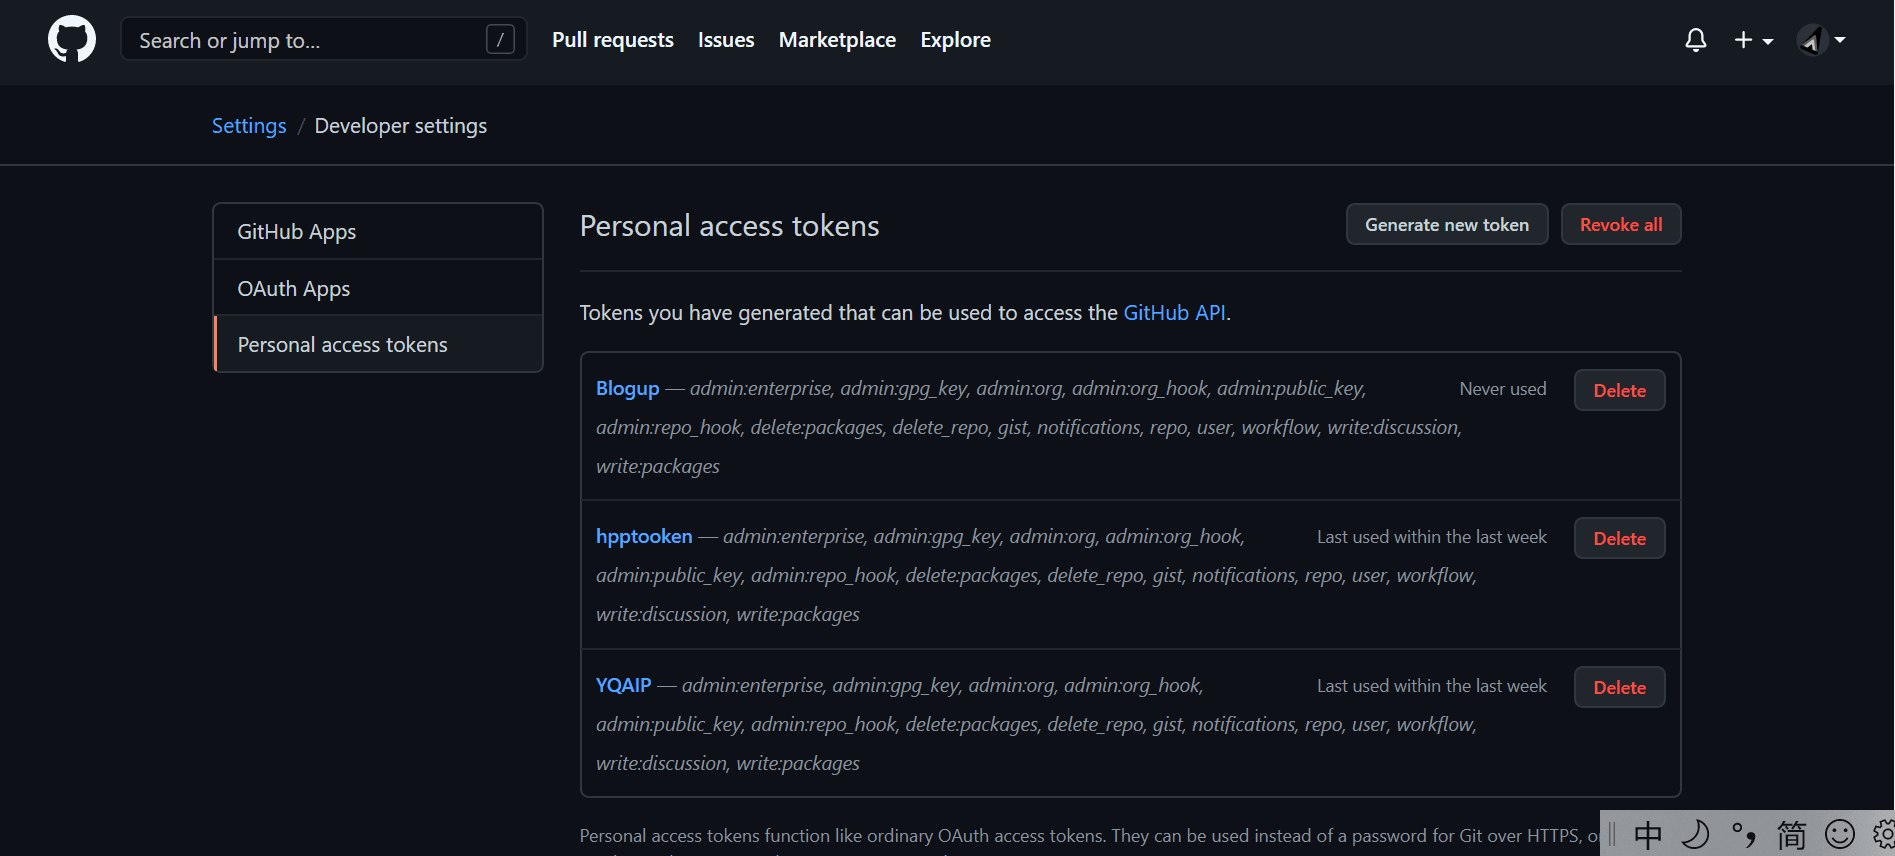The width and height of the screenshot is (1895, 856).
Task: Open Pull requests in top navigation
Action: (x=612, y=40)
